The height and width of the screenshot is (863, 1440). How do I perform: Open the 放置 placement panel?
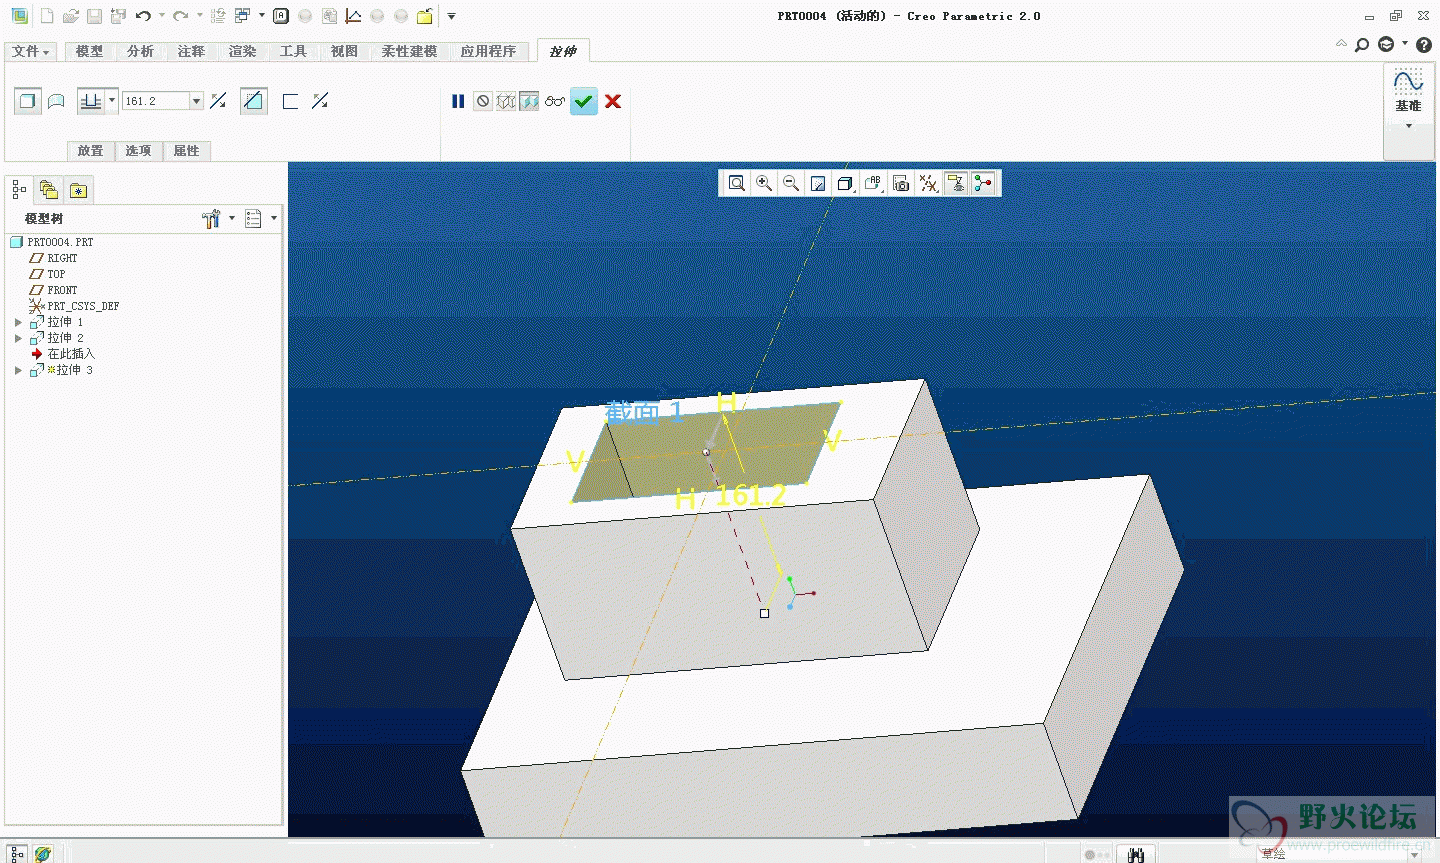point(90,151)
